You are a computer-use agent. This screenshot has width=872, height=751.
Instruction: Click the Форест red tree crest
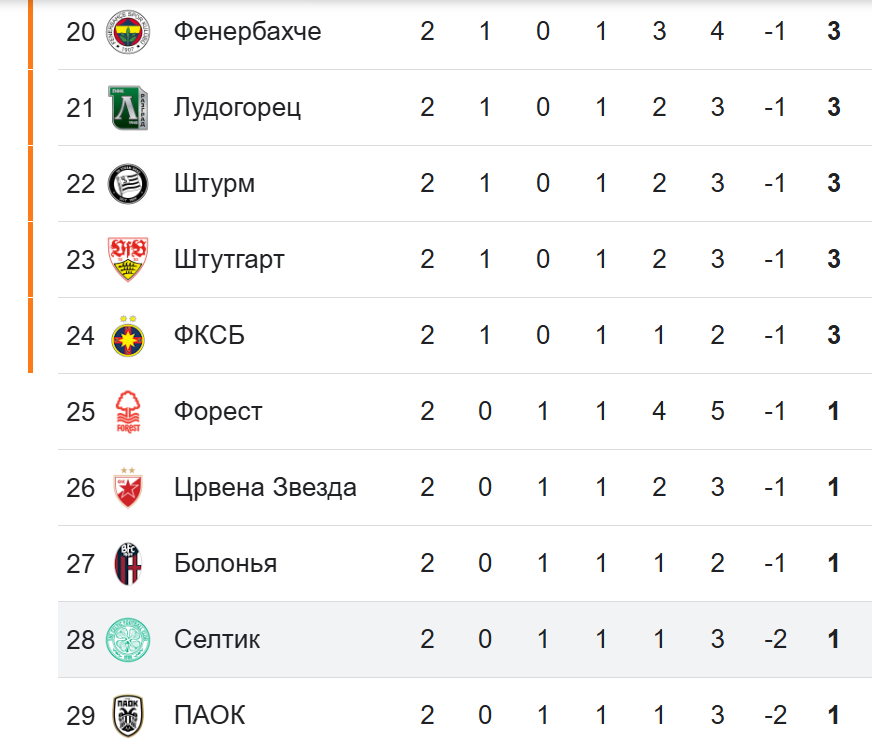[128, 412]
